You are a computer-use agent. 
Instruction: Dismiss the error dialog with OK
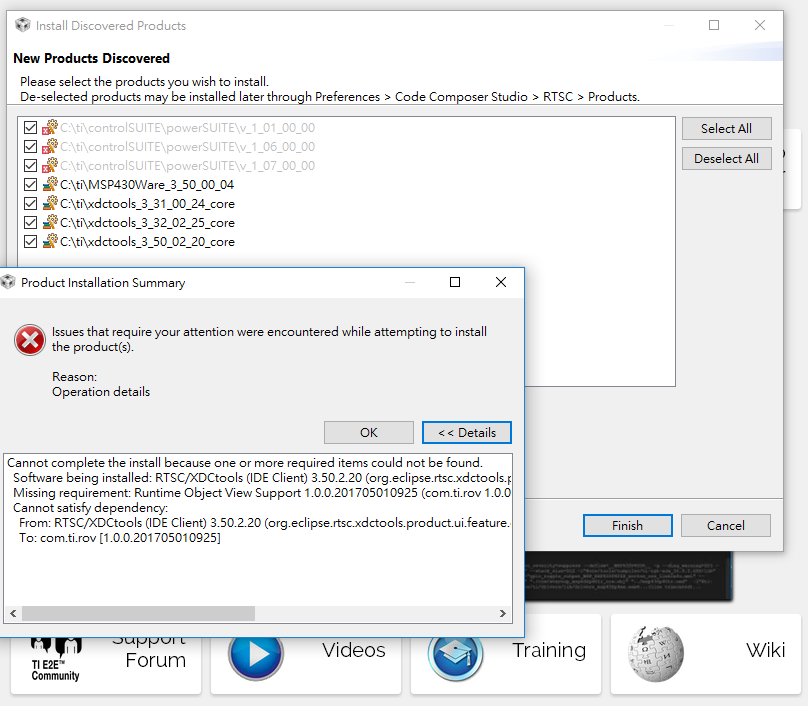[368, 432]
